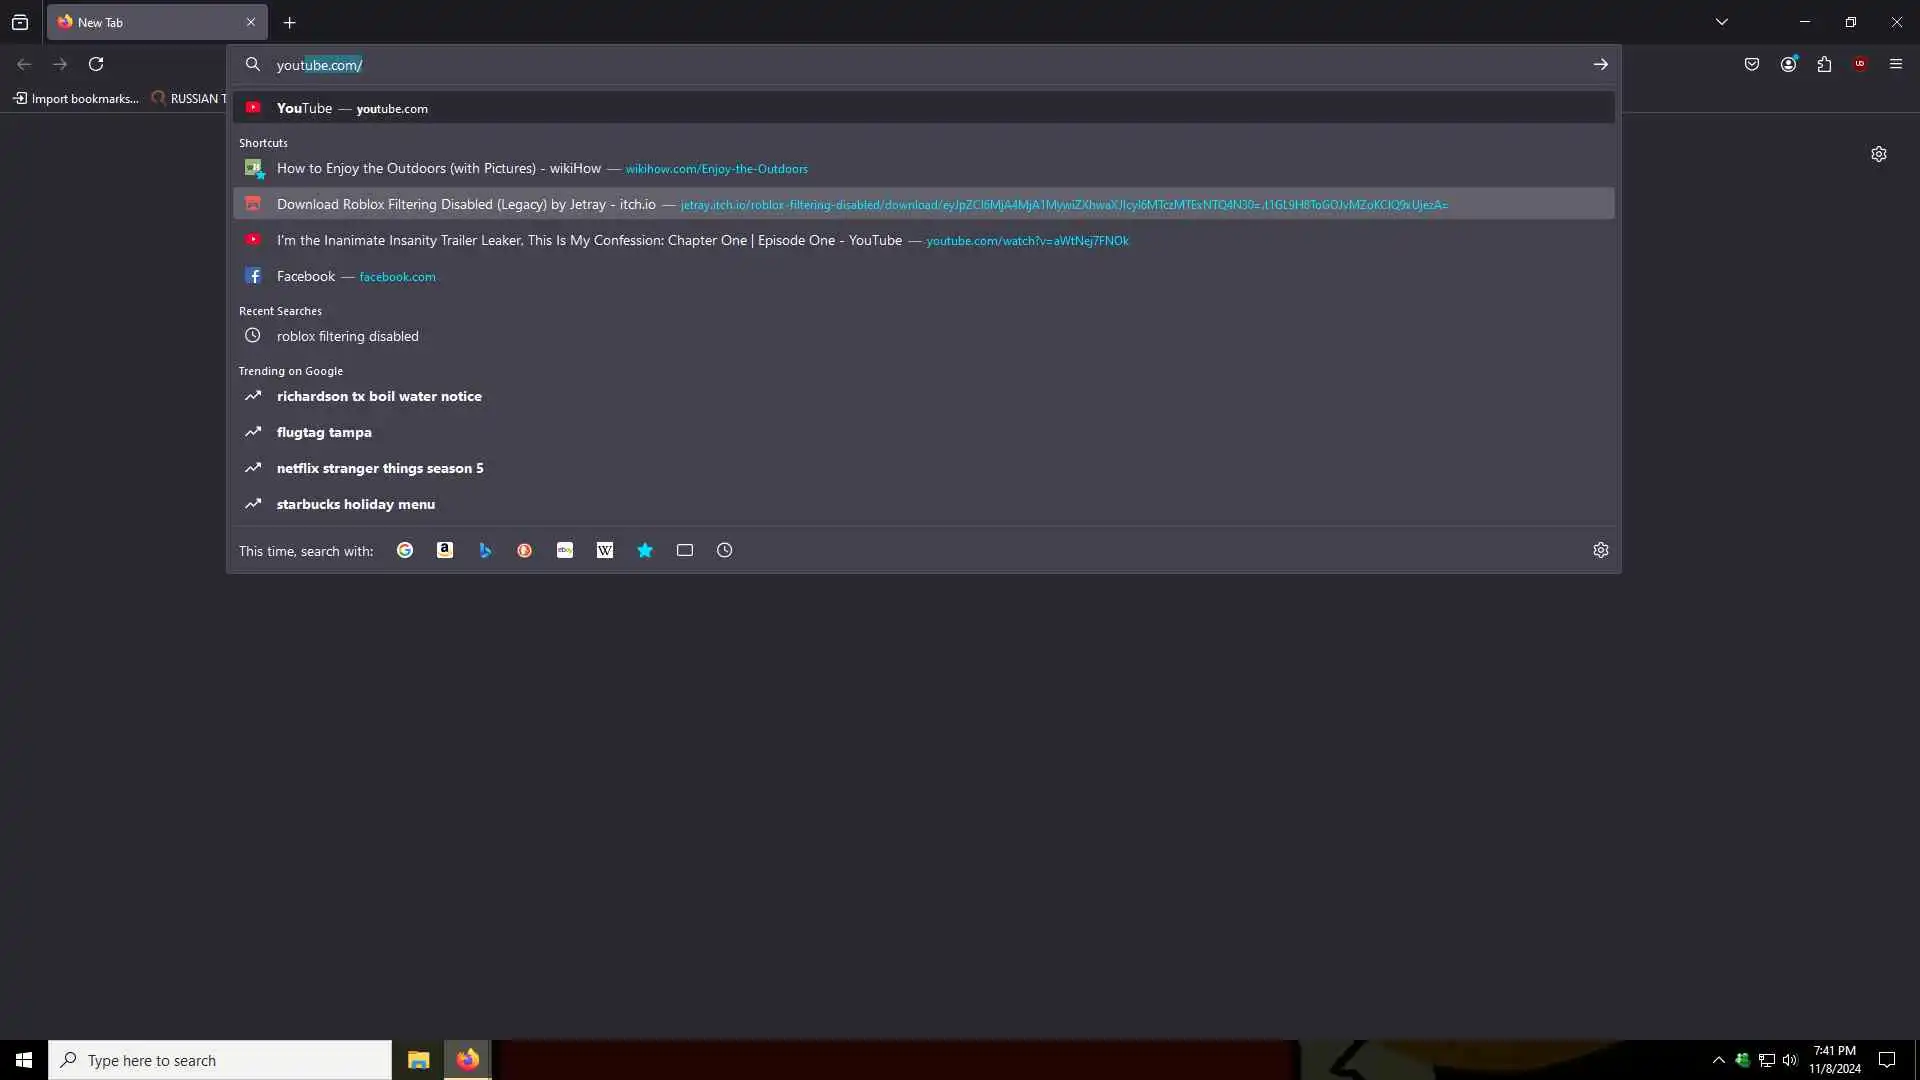This screenshot has width=1920, height=1080.
Task: Show hidden system tray icons chevron
Action: click(1718, 1060)
